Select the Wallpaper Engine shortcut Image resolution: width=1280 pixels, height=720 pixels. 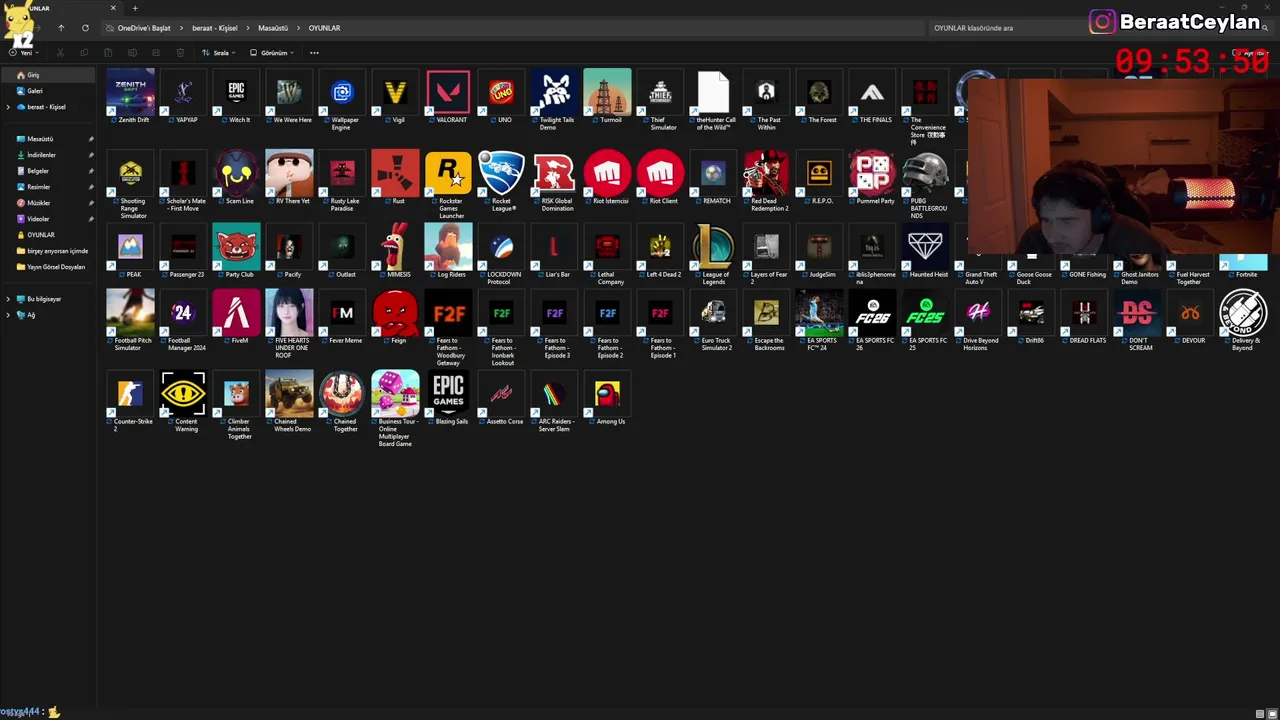point(342,100)
